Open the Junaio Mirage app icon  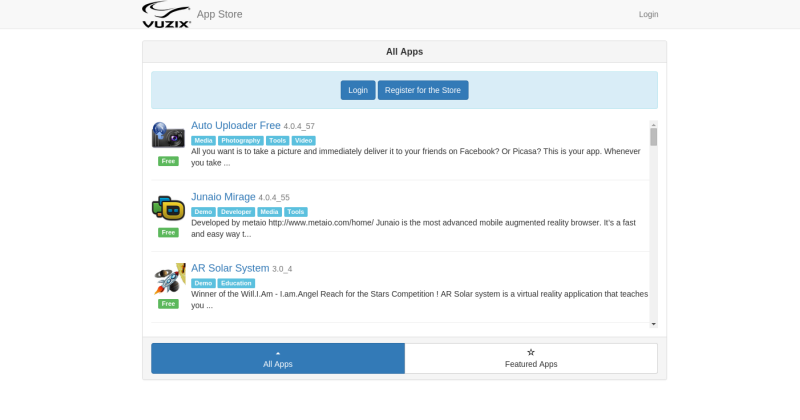pyautogui.click(x=168, y=208)
